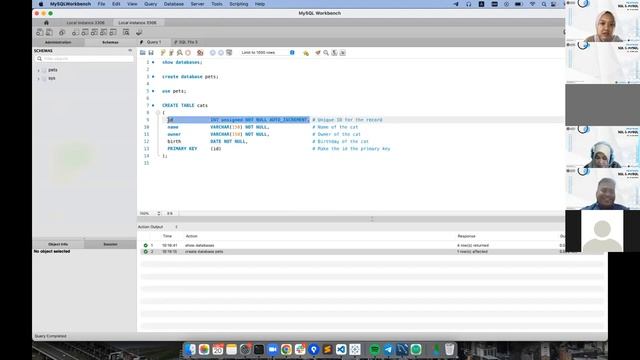Switch to the Administration tab
640x360 pixels.
(58, 42)
